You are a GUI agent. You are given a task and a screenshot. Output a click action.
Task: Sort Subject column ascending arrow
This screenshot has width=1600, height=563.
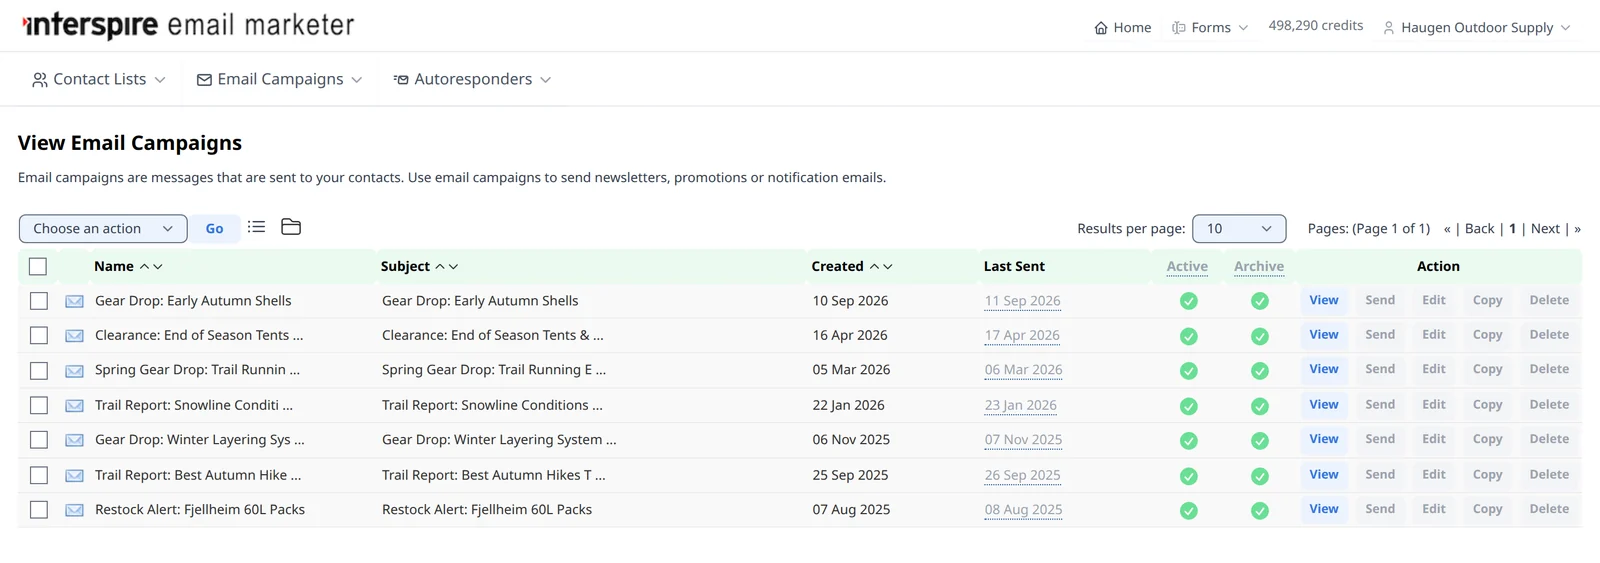click(440, 266)
